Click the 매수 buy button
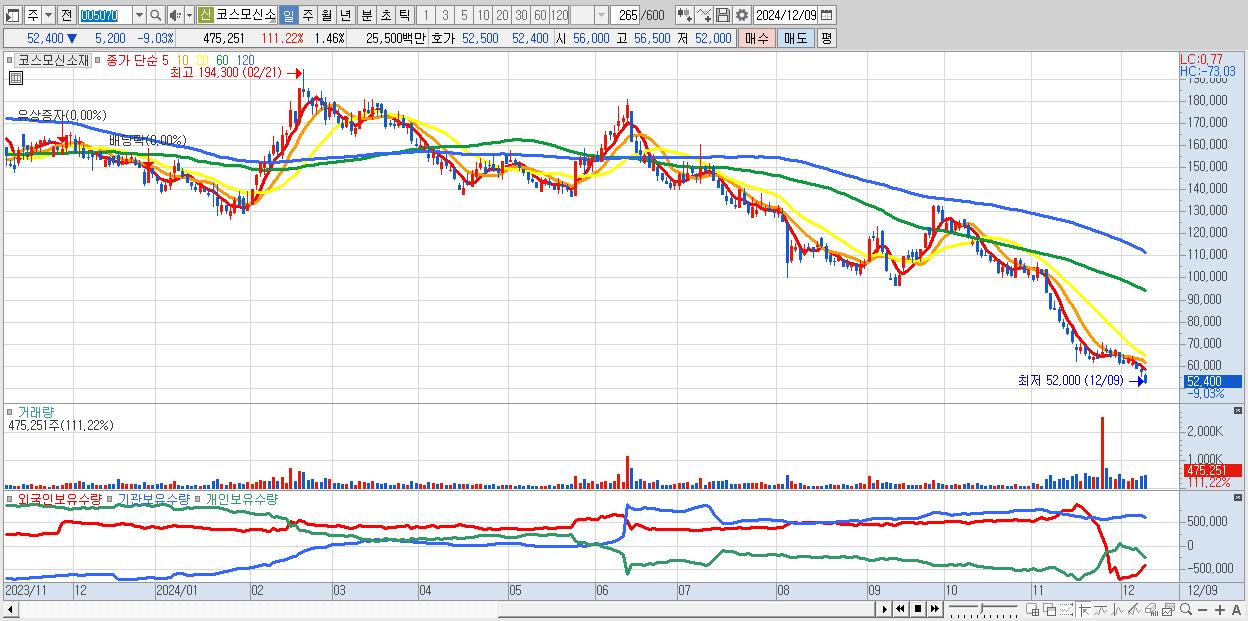The image size is (1248, 621). tap(757, 38)
